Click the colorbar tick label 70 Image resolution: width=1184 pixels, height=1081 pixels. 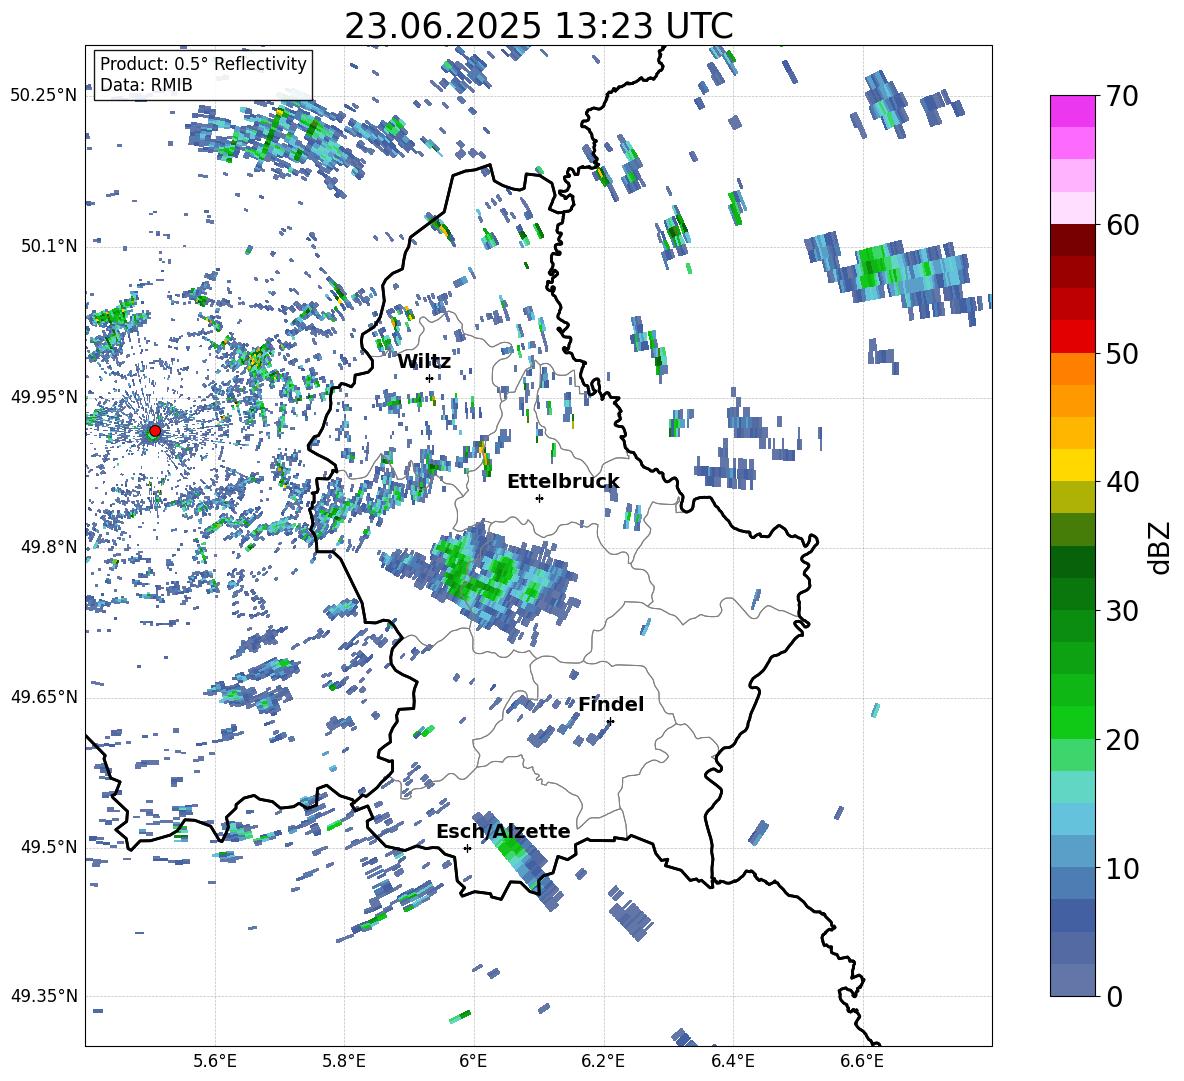(1122, 96)
